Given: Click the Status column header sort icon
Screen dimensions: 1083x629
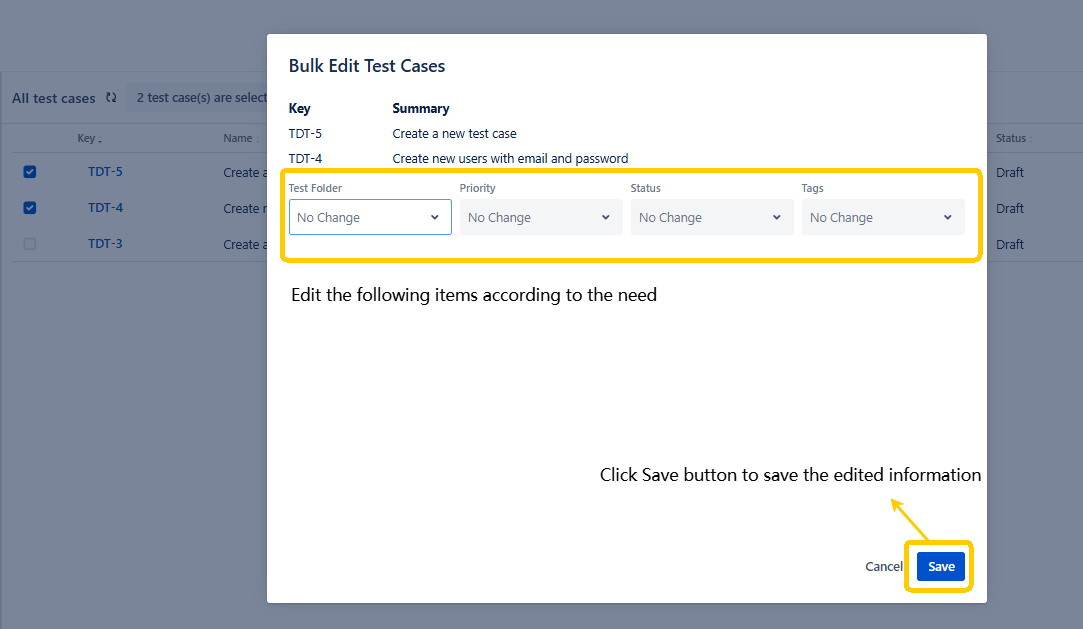Looking at the screenshot, I should [x=1031, y=140].
